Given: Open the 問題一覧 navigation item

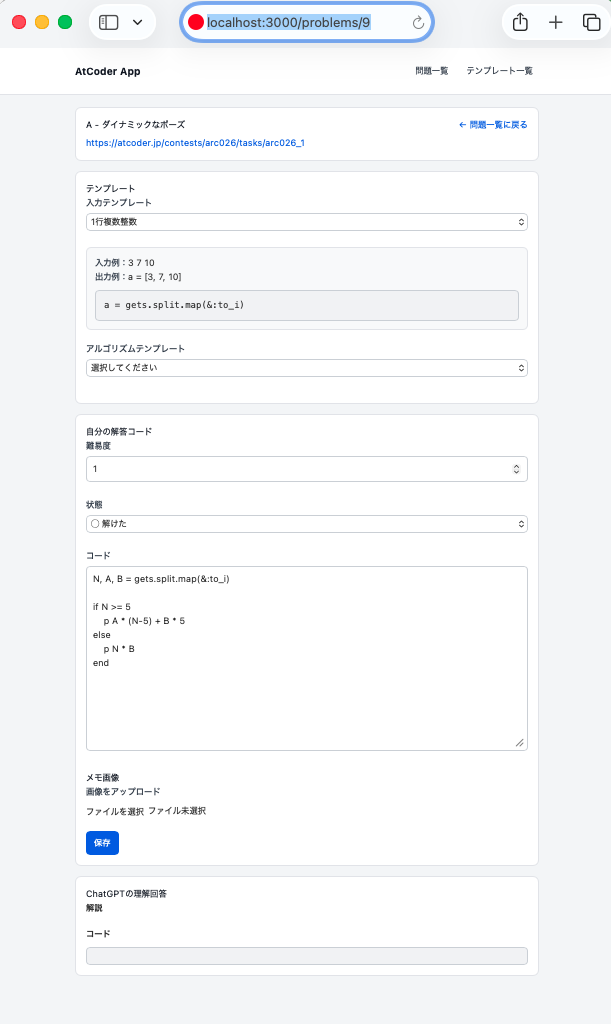Looking at the screenshot, I should click(431, 71).
